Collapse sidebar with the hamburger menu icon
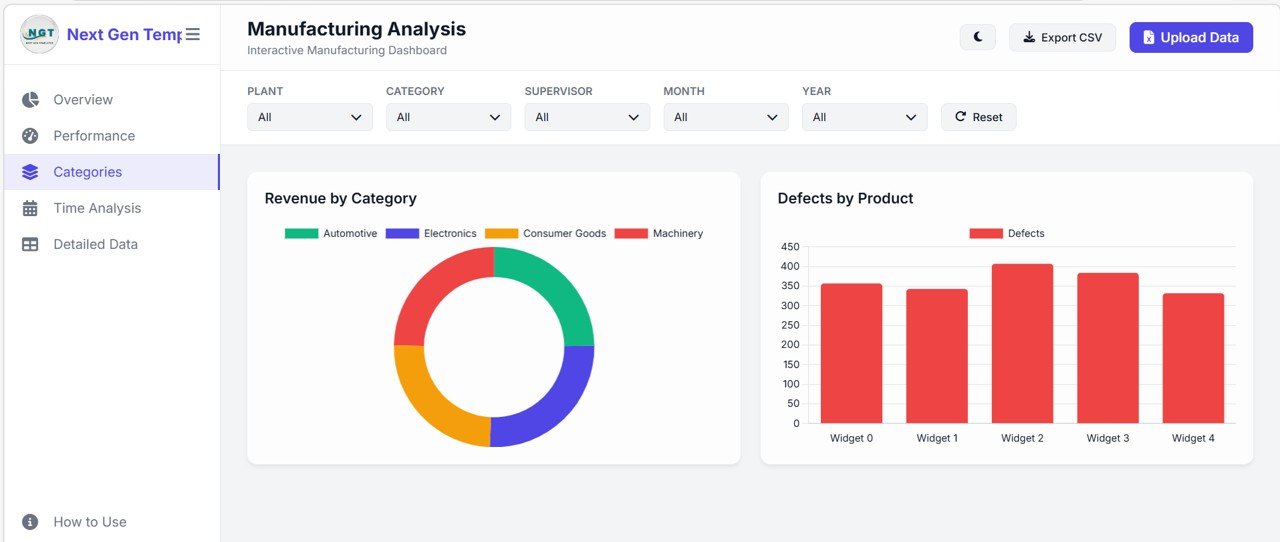The image size is (1280, 542). 193,34
